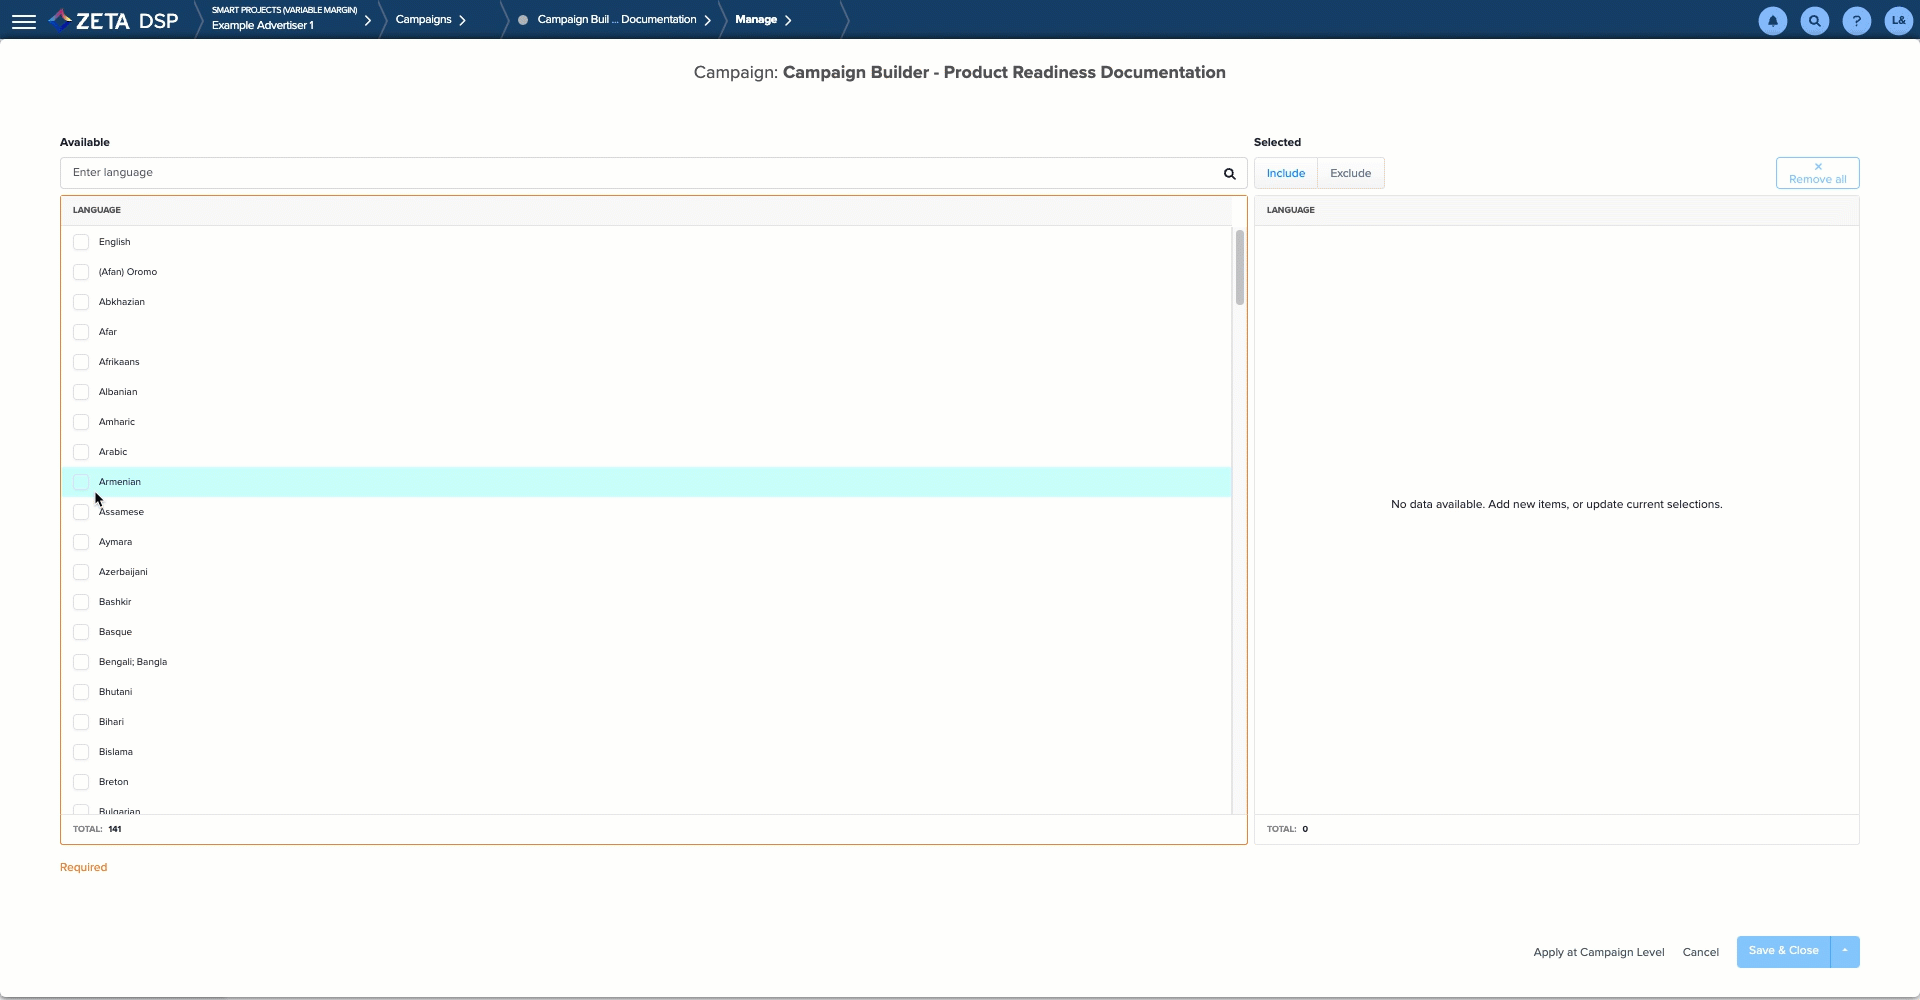Open the notifications bell
The image size is (1920, 1000).
point(1772,21)
